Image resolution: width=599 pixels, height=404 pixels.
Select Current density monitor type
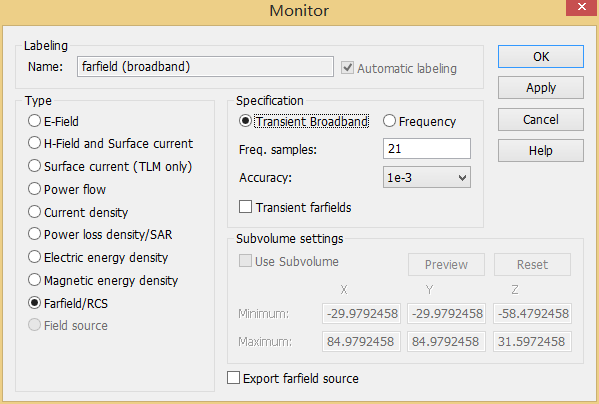tap(34, 212)
